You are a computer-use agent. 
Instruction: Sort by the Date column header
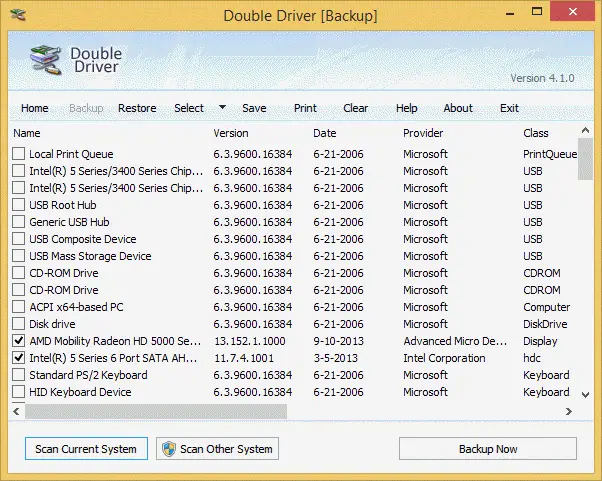[325, 133]
